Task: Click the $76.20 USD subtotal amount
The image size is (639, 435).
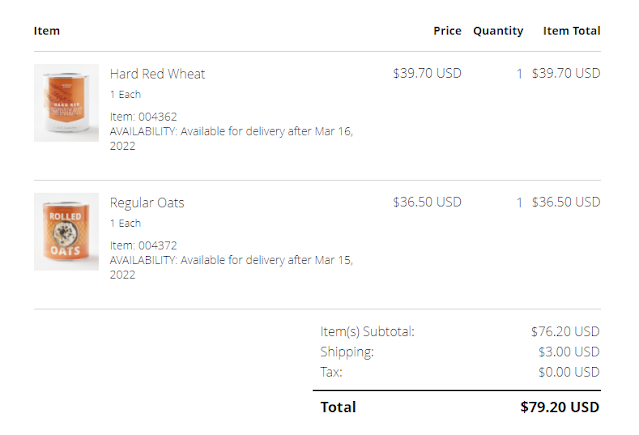Action: pos(565,331)
